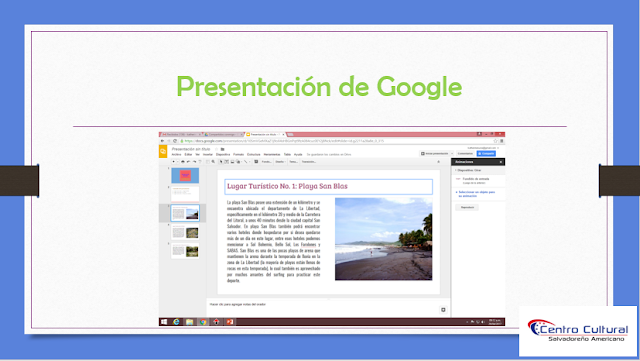Click the print icon in toolbar

pyautogui.click(x=182, y=162)
